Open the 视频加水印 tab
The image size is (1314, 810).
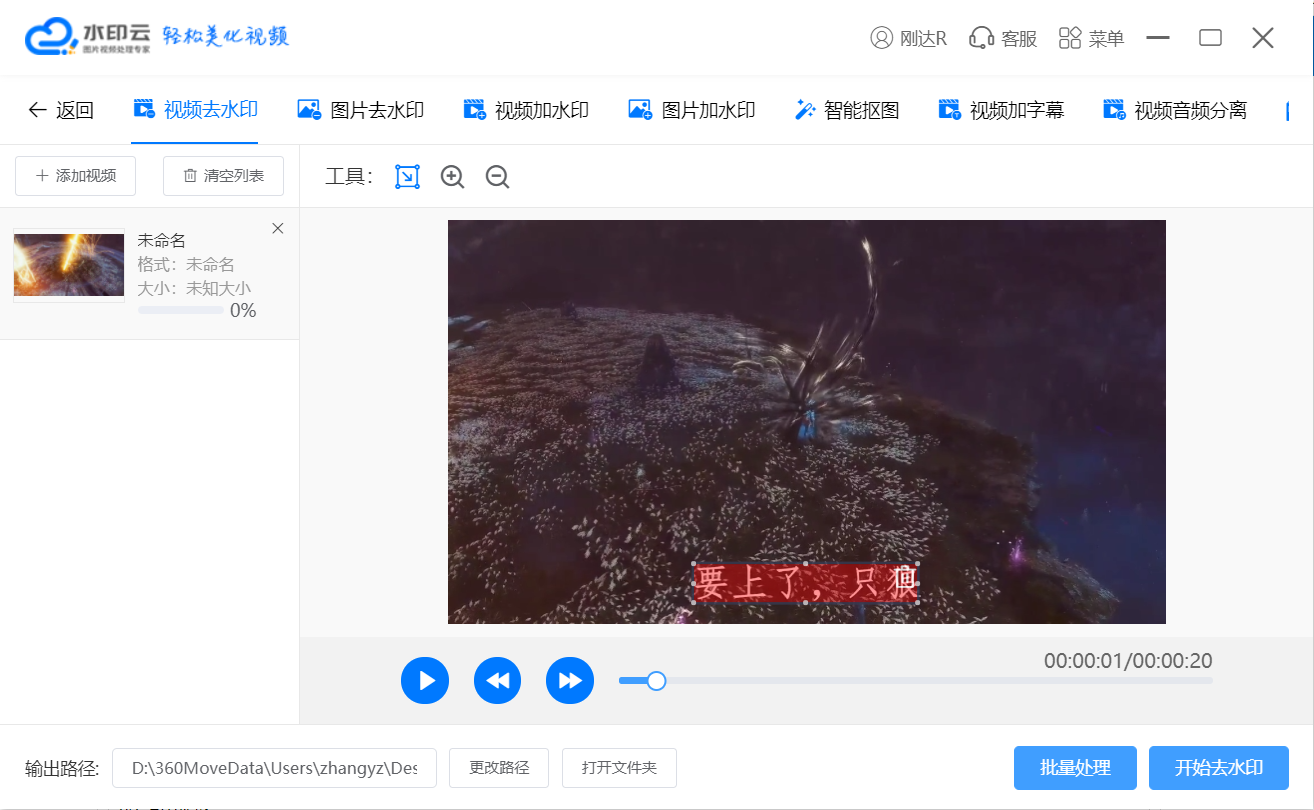[x=526, y=110]
